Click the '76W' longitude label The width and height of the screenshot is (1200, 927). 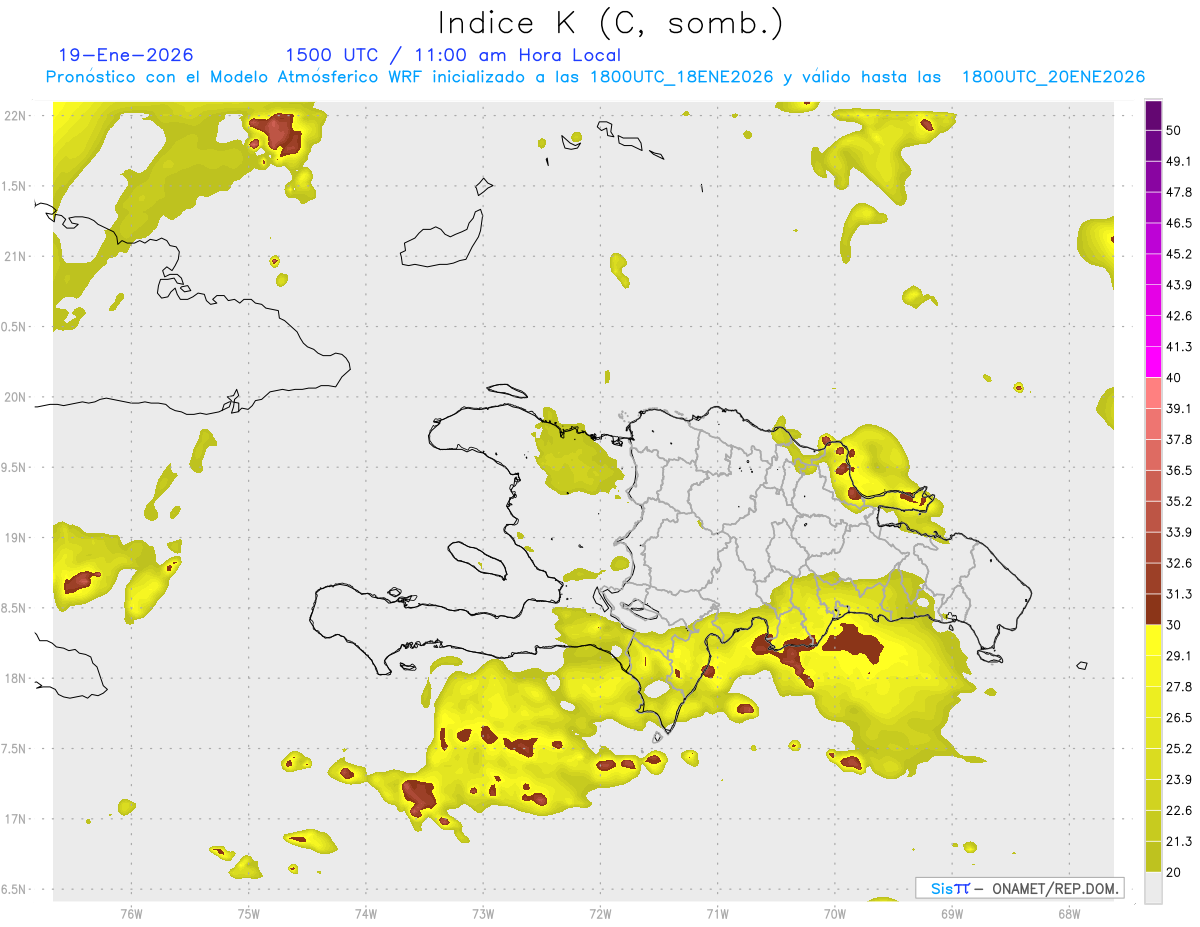131,914
